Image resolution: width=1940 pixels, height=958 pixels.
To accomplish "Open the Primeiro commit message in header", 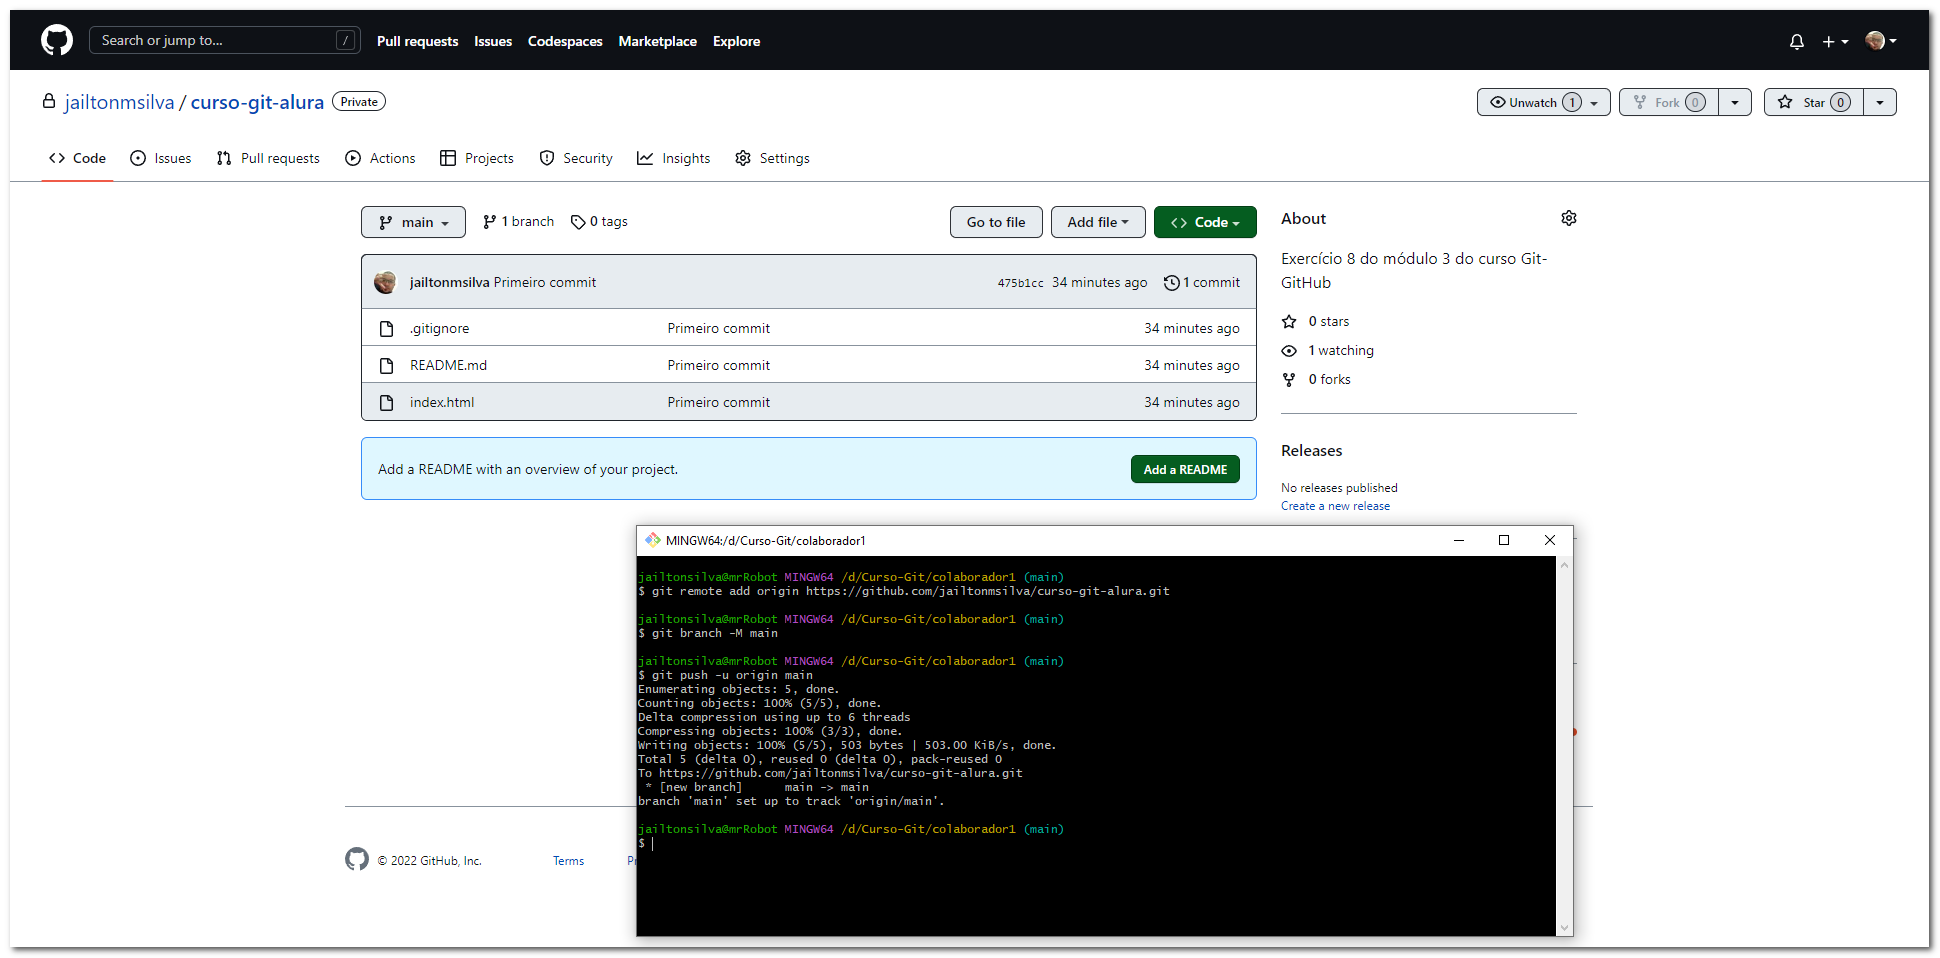I will (x=545, y=283).
